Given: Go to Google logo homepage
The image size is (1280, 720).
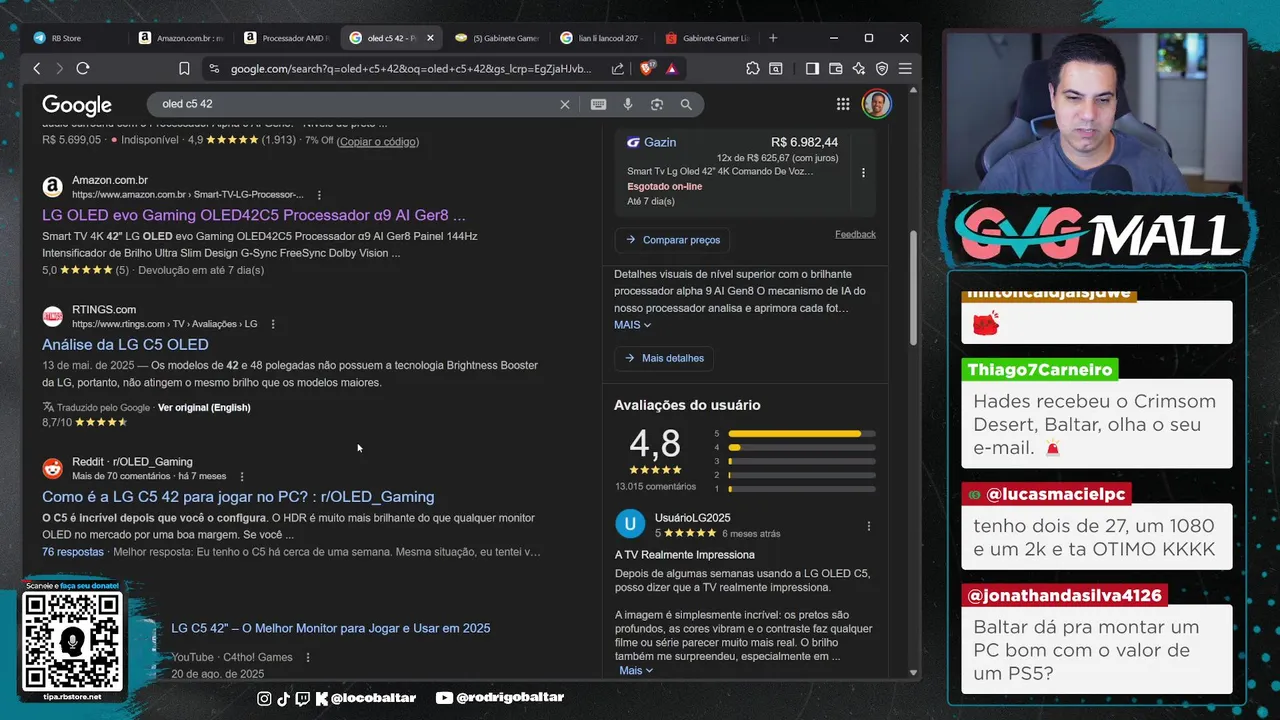Looking at the screenshot, I should pyautogui.click(x=77, y=105).
